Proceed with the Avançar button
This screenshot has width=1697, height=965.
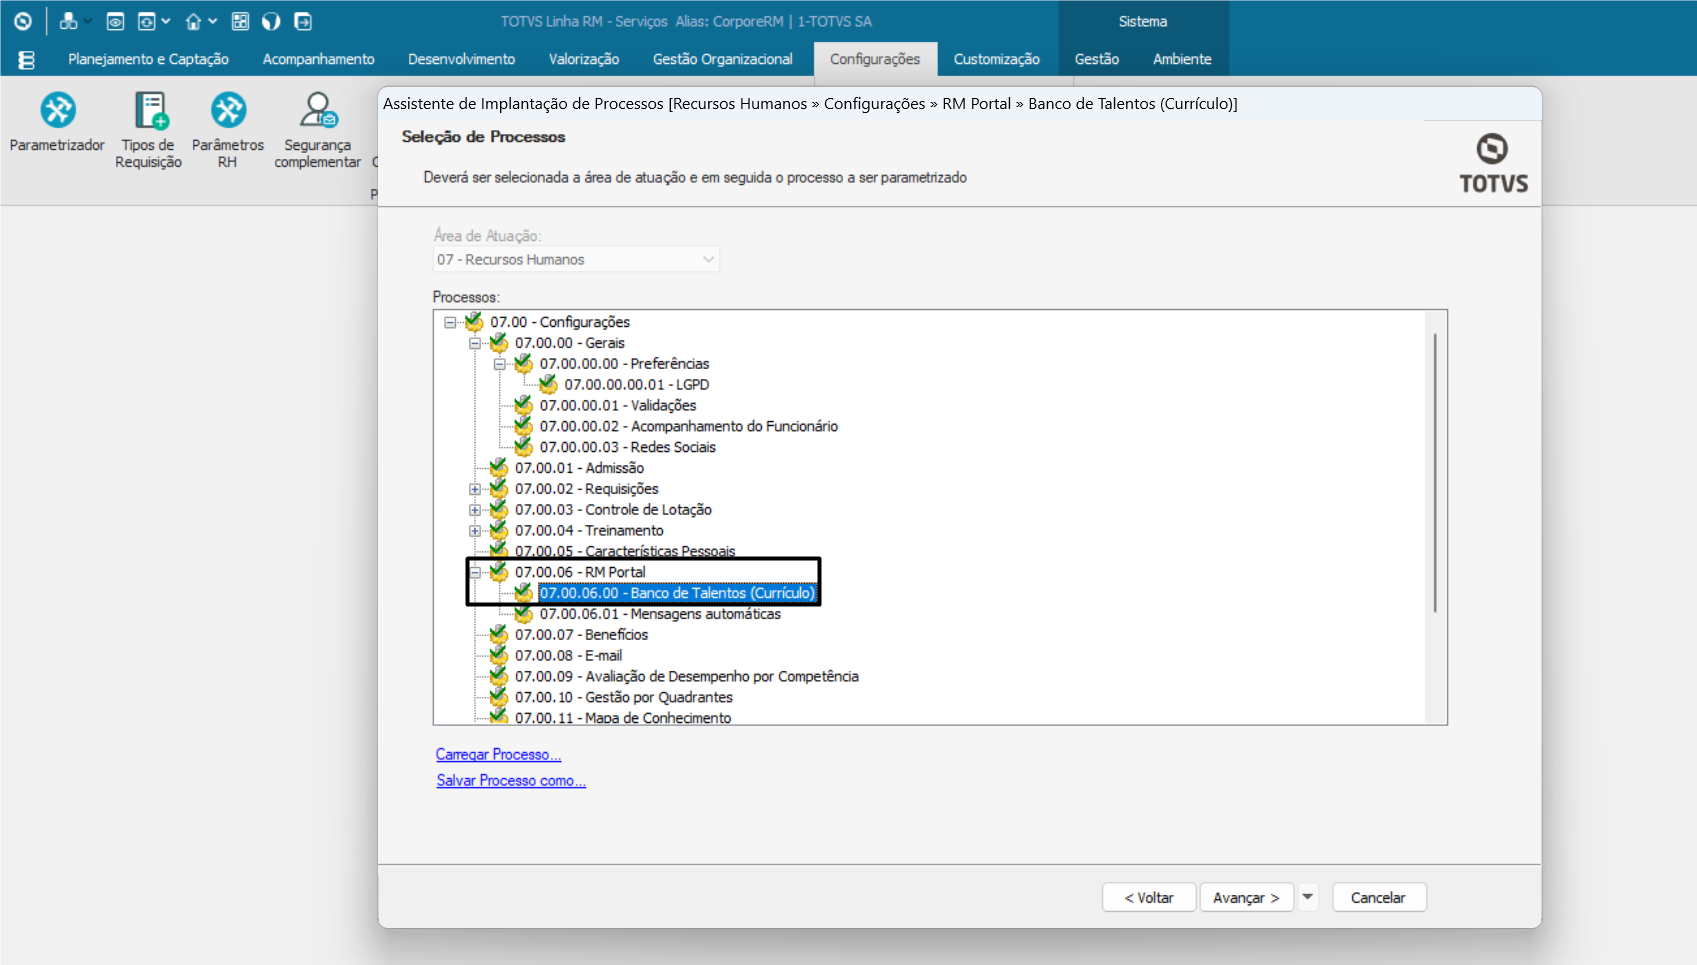click(1246, 897)
